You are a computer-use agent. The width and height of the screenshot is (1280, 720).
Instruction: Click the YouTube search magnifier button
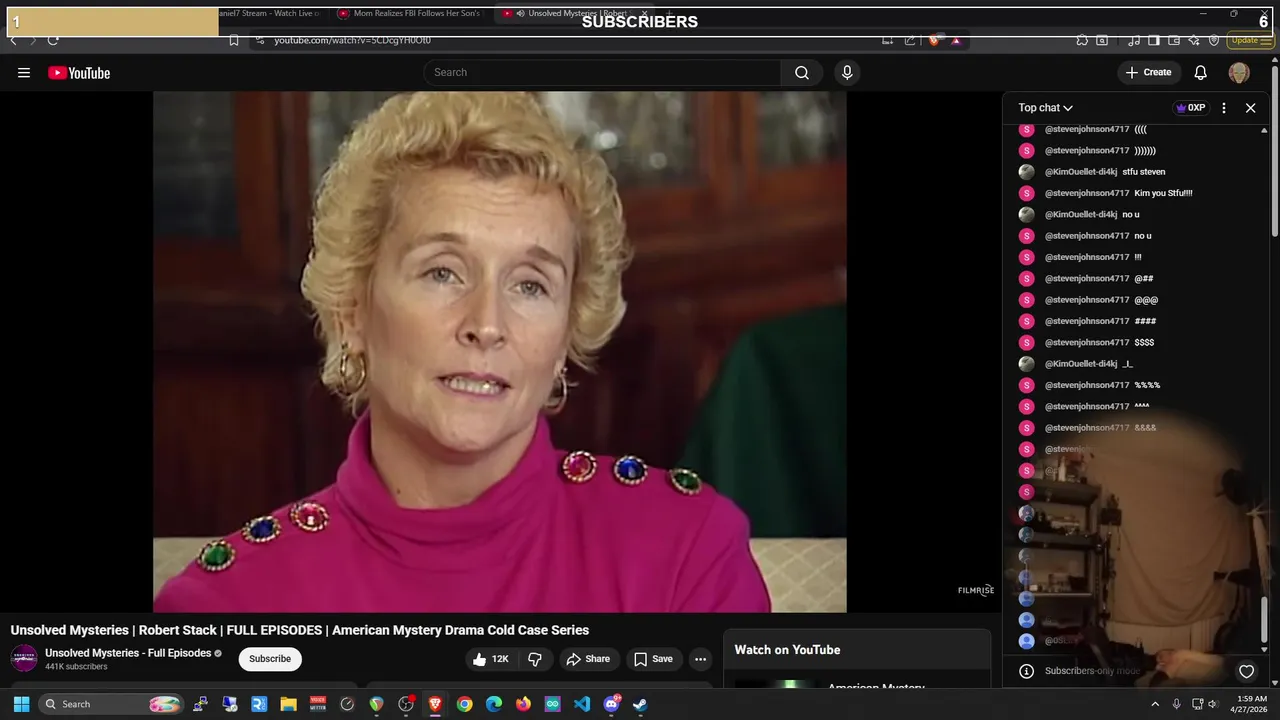pyautogui.click(x=802, y=73)
